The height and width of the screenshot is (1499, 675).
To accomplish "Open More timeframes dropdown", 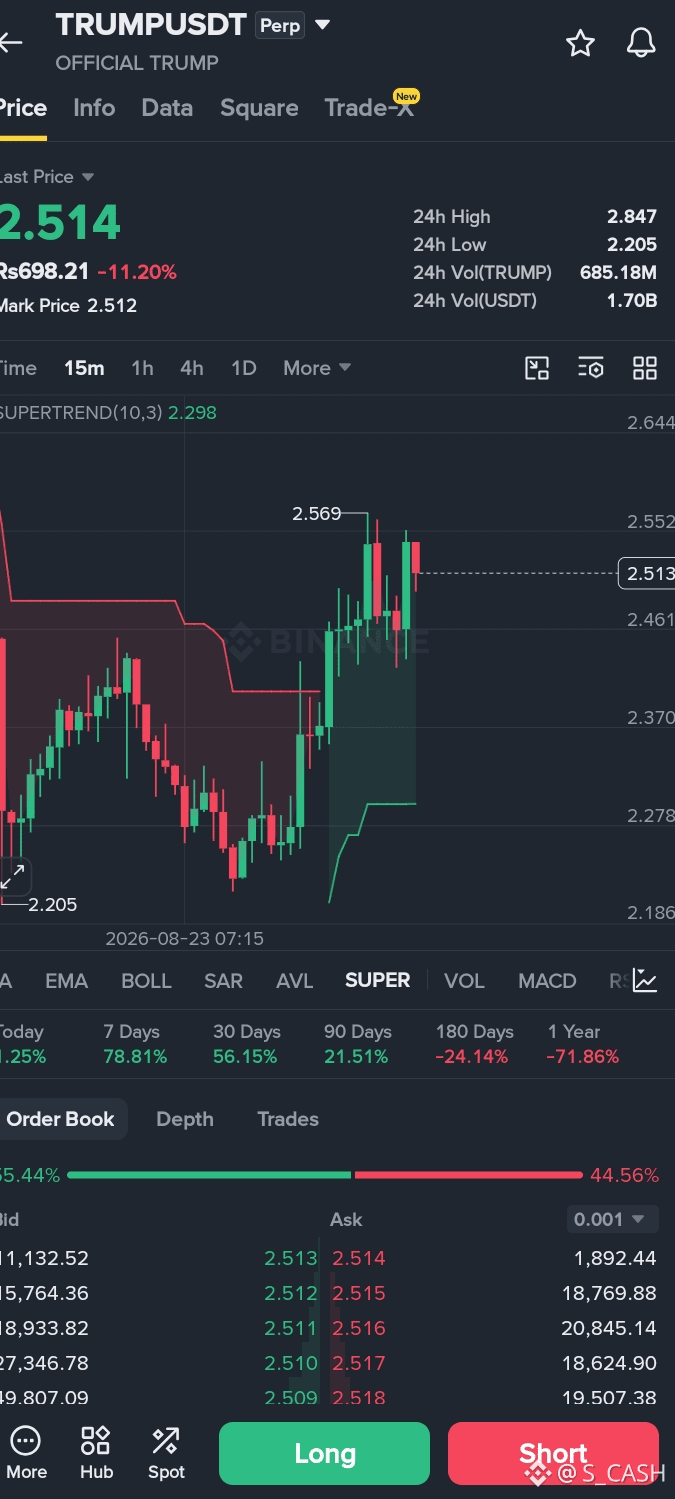I will coord(317,368).
